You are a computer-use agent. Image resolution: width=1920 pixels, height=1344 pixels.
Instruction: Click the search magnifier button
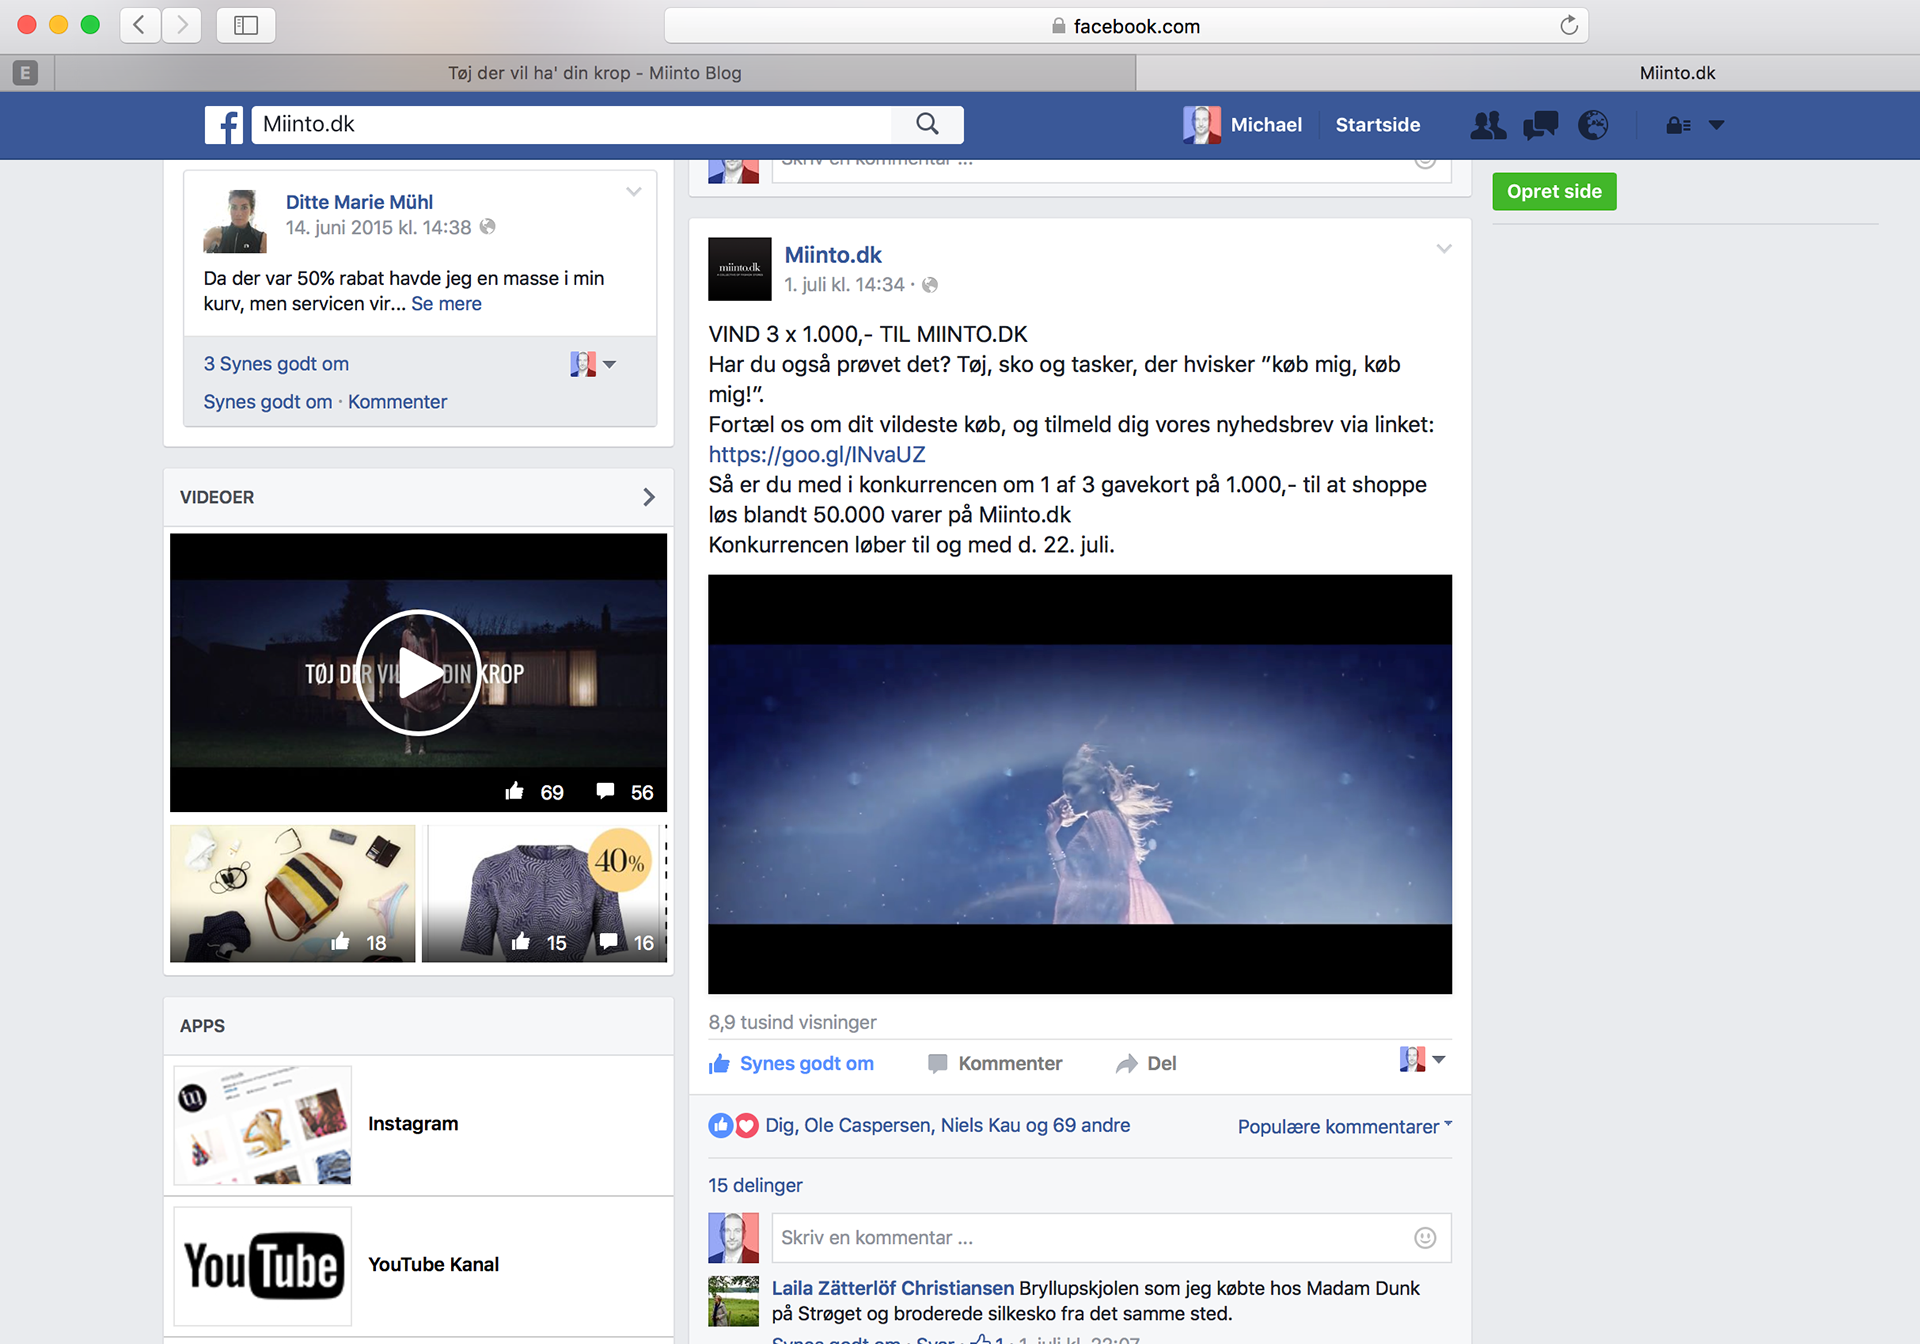[x=927, y=124]
